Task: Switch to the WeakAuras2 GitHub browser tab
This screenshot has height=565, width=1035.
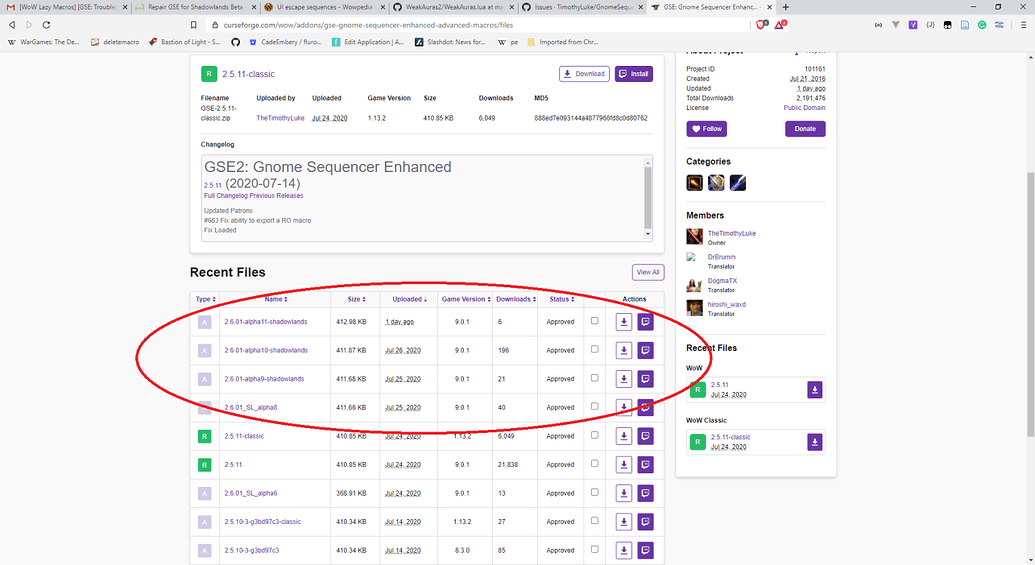Action: (449, 7)
